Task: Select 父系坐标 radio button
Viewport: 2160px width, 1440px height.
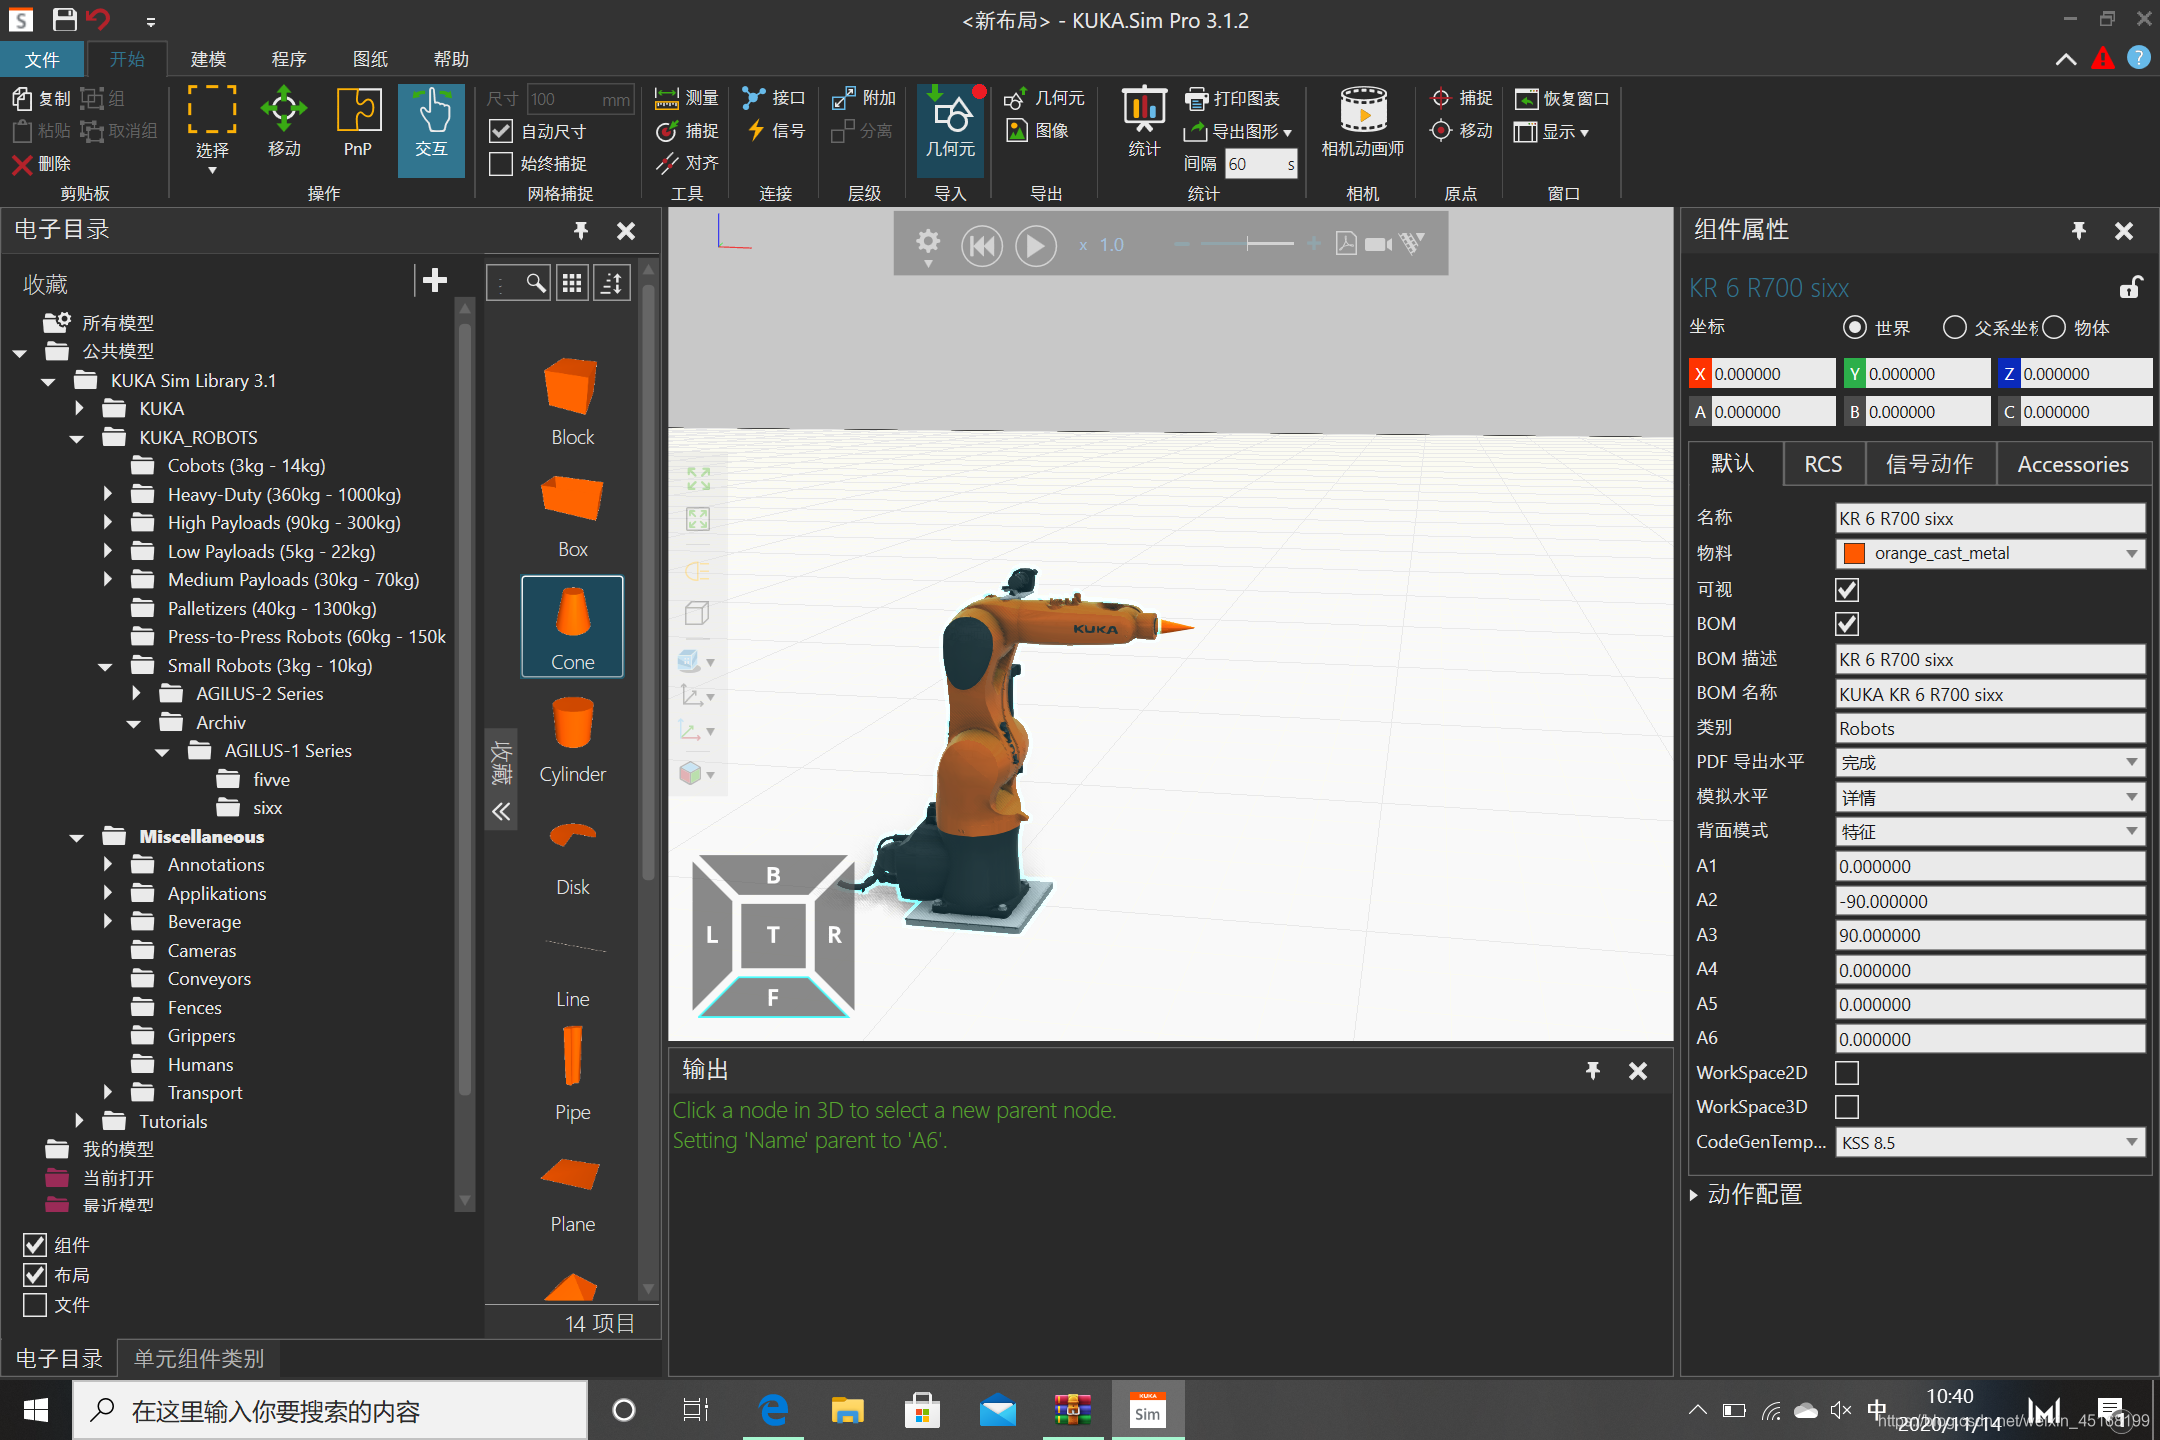Action: click(x=1954, y=327)
